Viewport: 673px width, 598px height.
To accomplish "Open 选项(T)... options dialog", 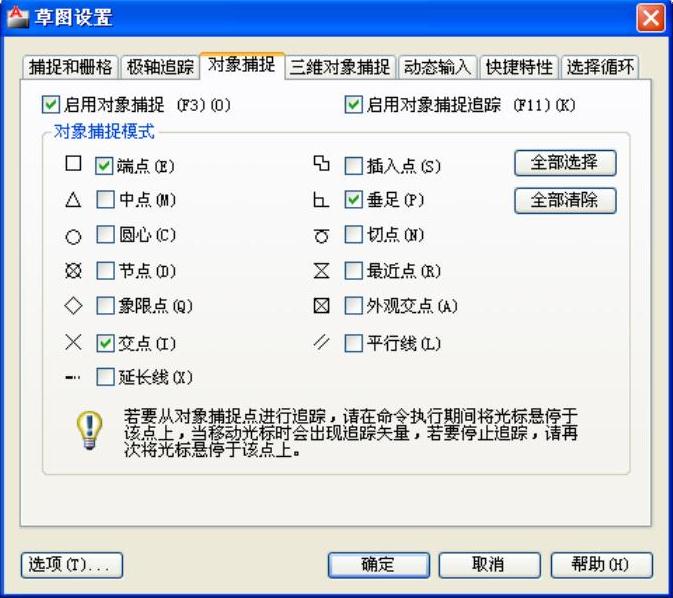I will coord(72,565).
